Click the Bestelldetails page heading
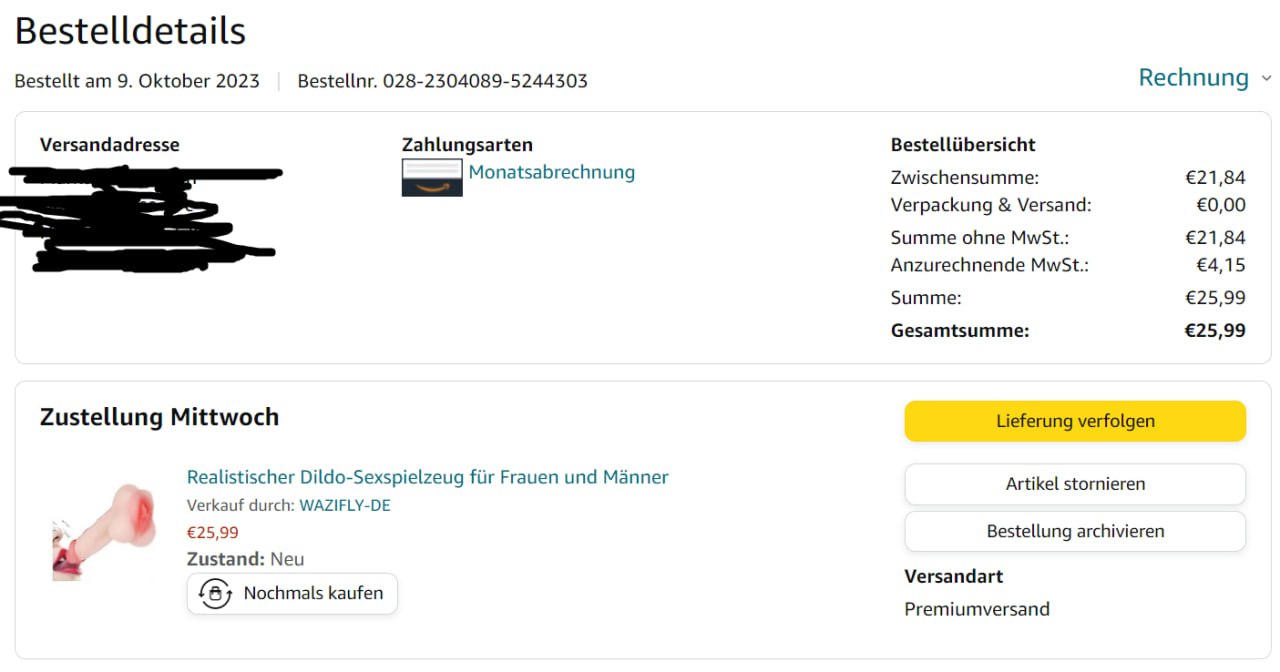The height and width of the screenshot is (672, 1280). pyautogui.click(x=130, y=31)
